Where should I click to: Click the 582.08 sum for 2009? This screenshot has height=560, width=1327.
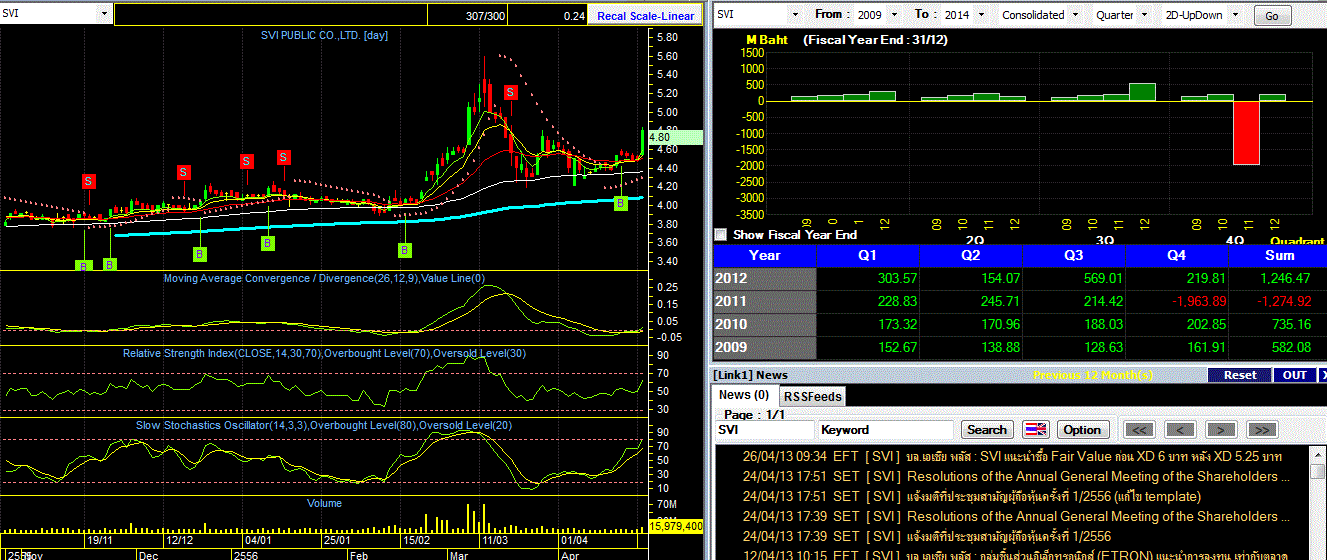(1290, 347)
